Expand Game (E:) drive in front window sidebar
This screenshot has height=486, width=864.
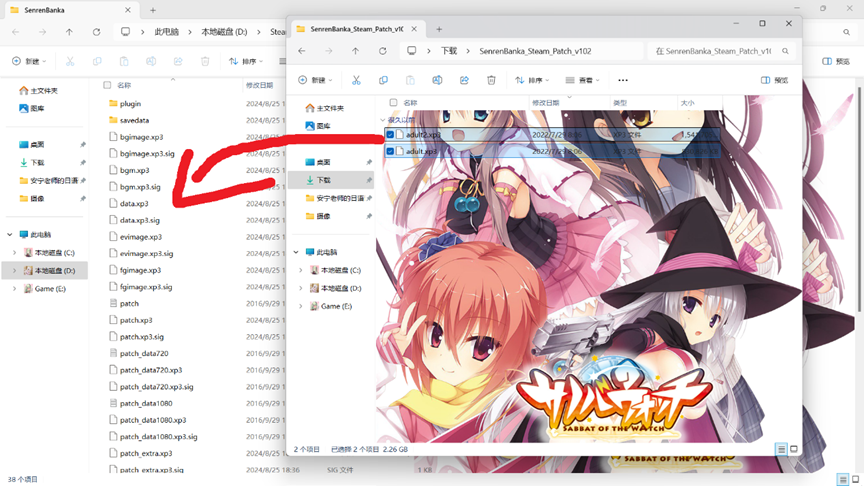click(302, 306)
